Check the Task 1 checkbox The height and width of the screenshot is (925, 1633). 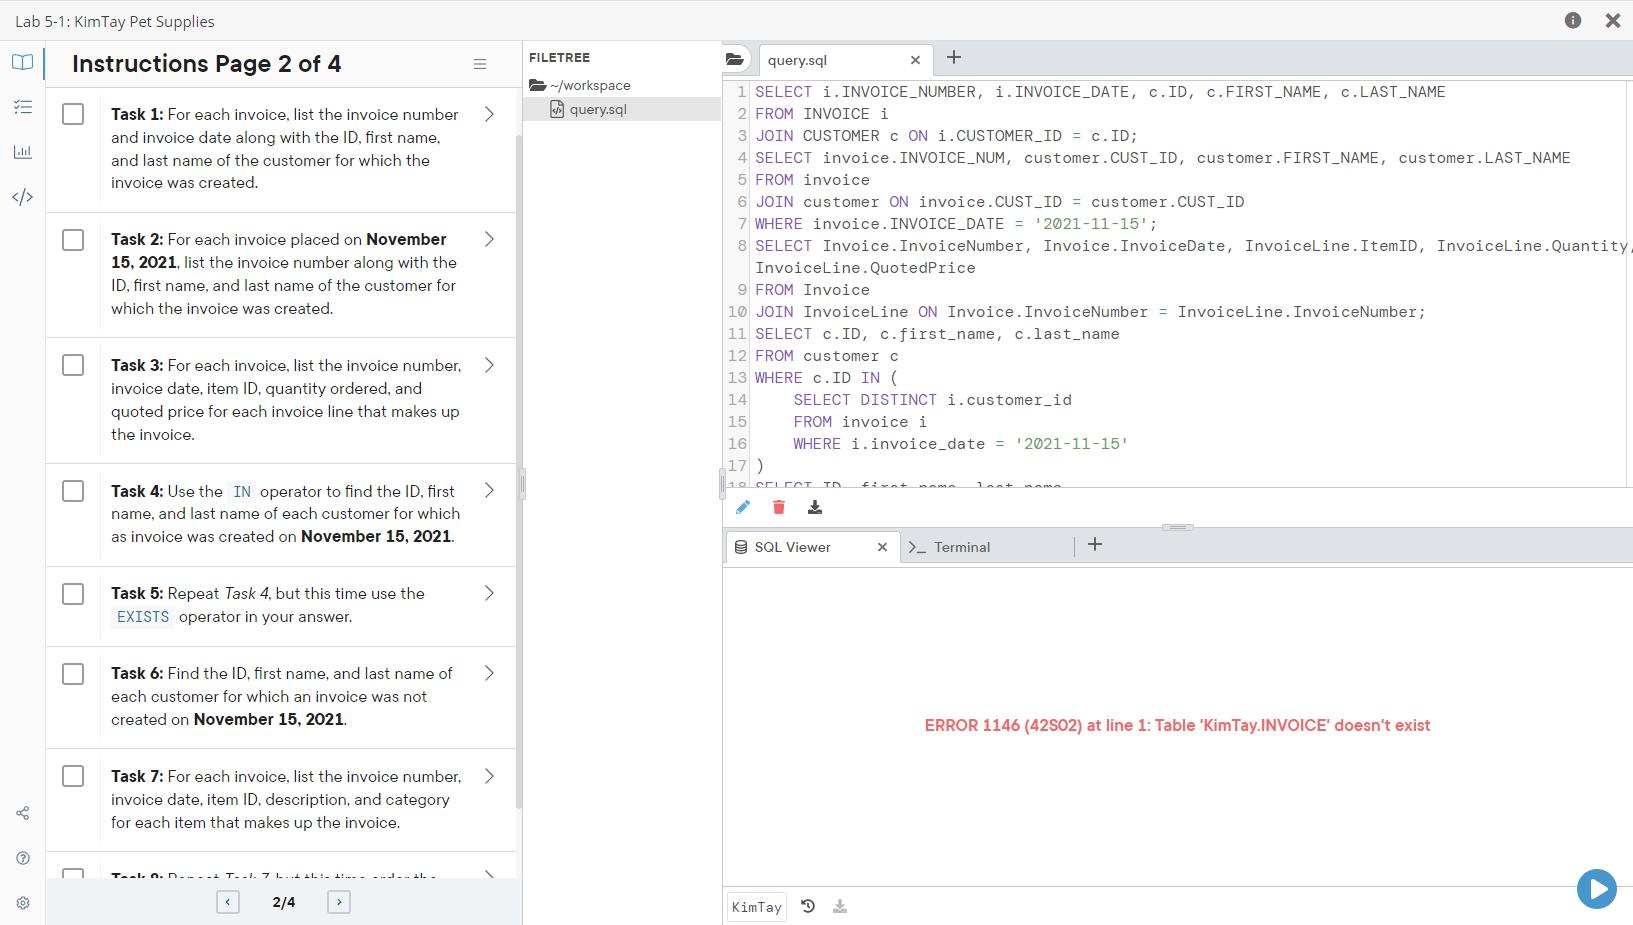73,114
